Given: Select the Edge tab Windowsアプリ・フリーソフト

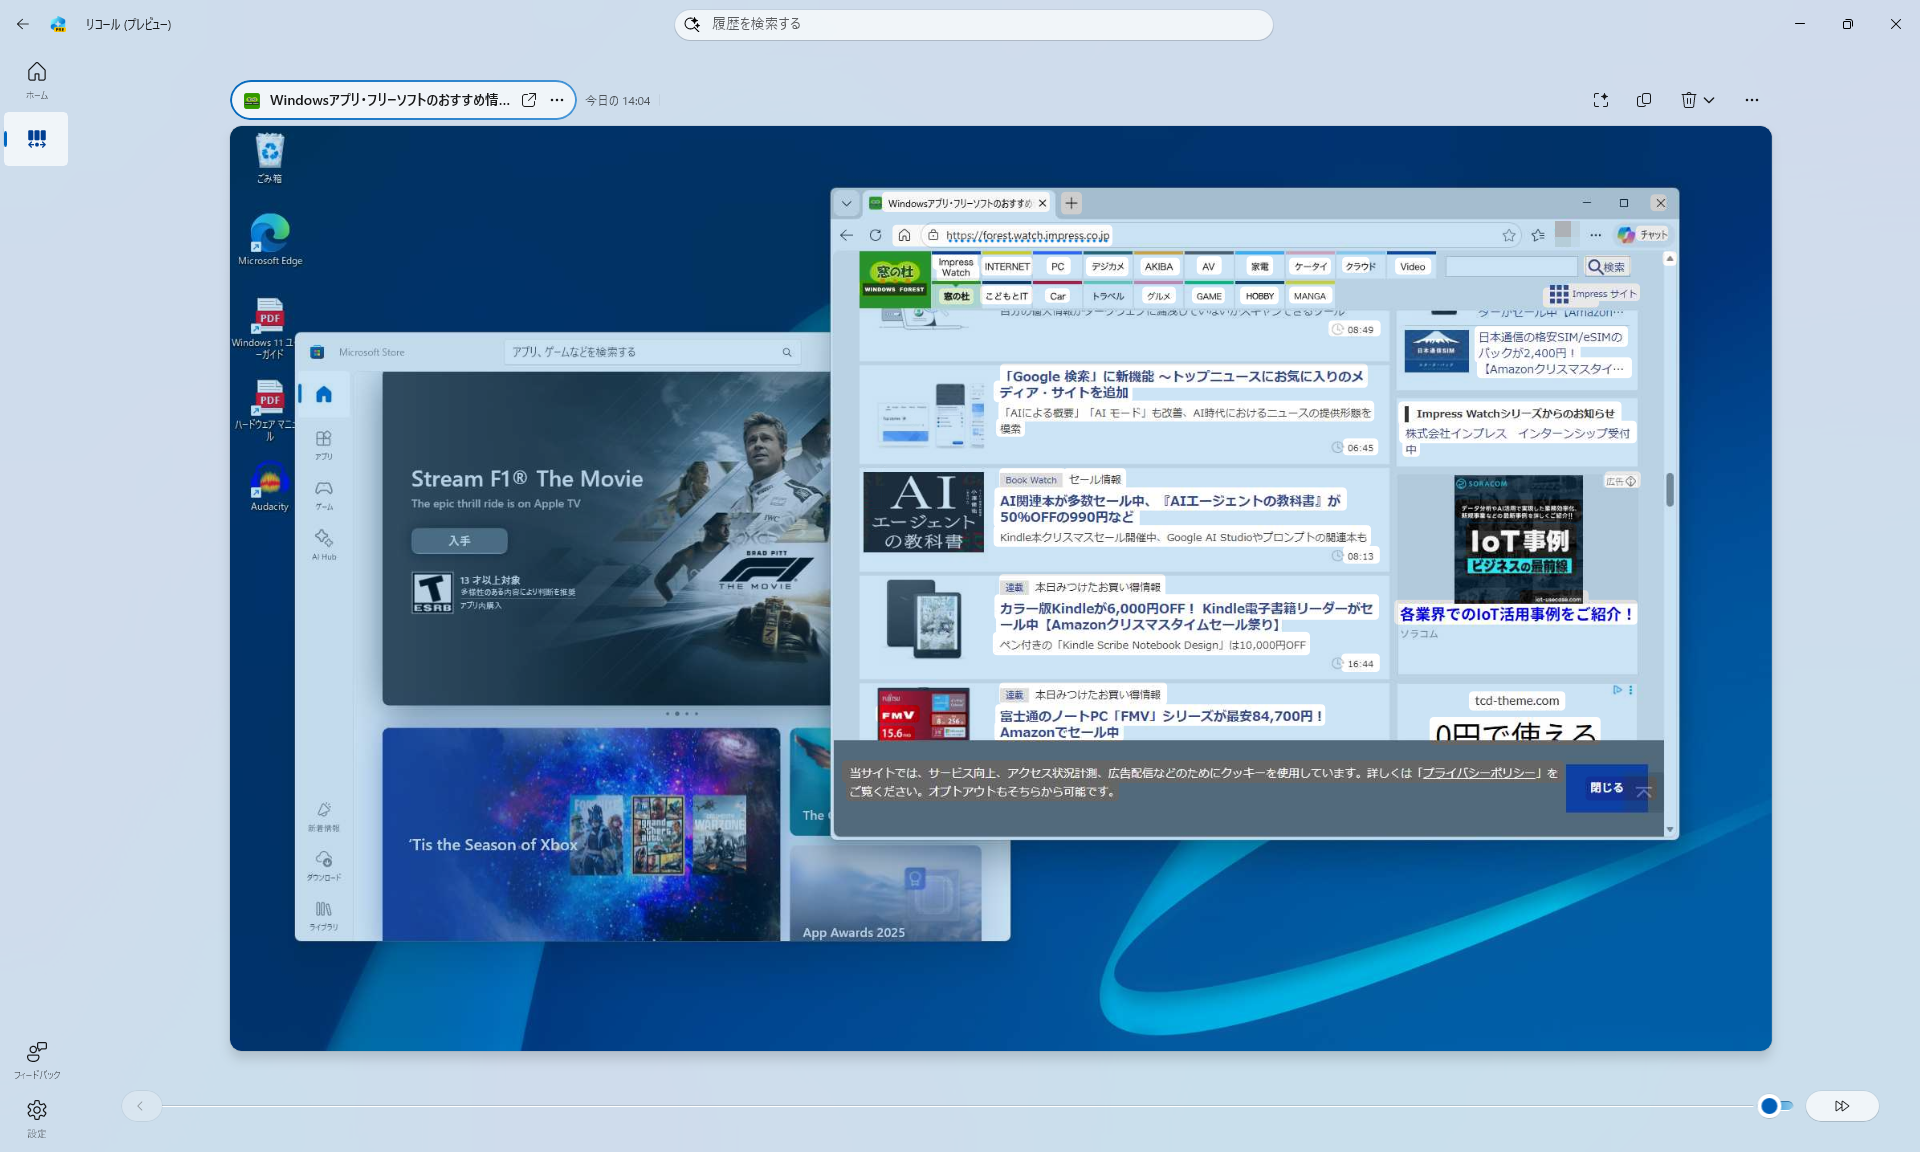Looking at the screenshot, I should coord(957,203).
